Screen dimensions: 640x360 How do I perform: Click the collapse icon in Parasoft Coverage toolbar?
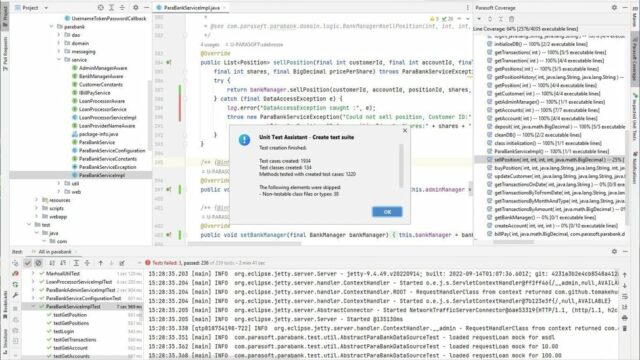tap(501, 19)
